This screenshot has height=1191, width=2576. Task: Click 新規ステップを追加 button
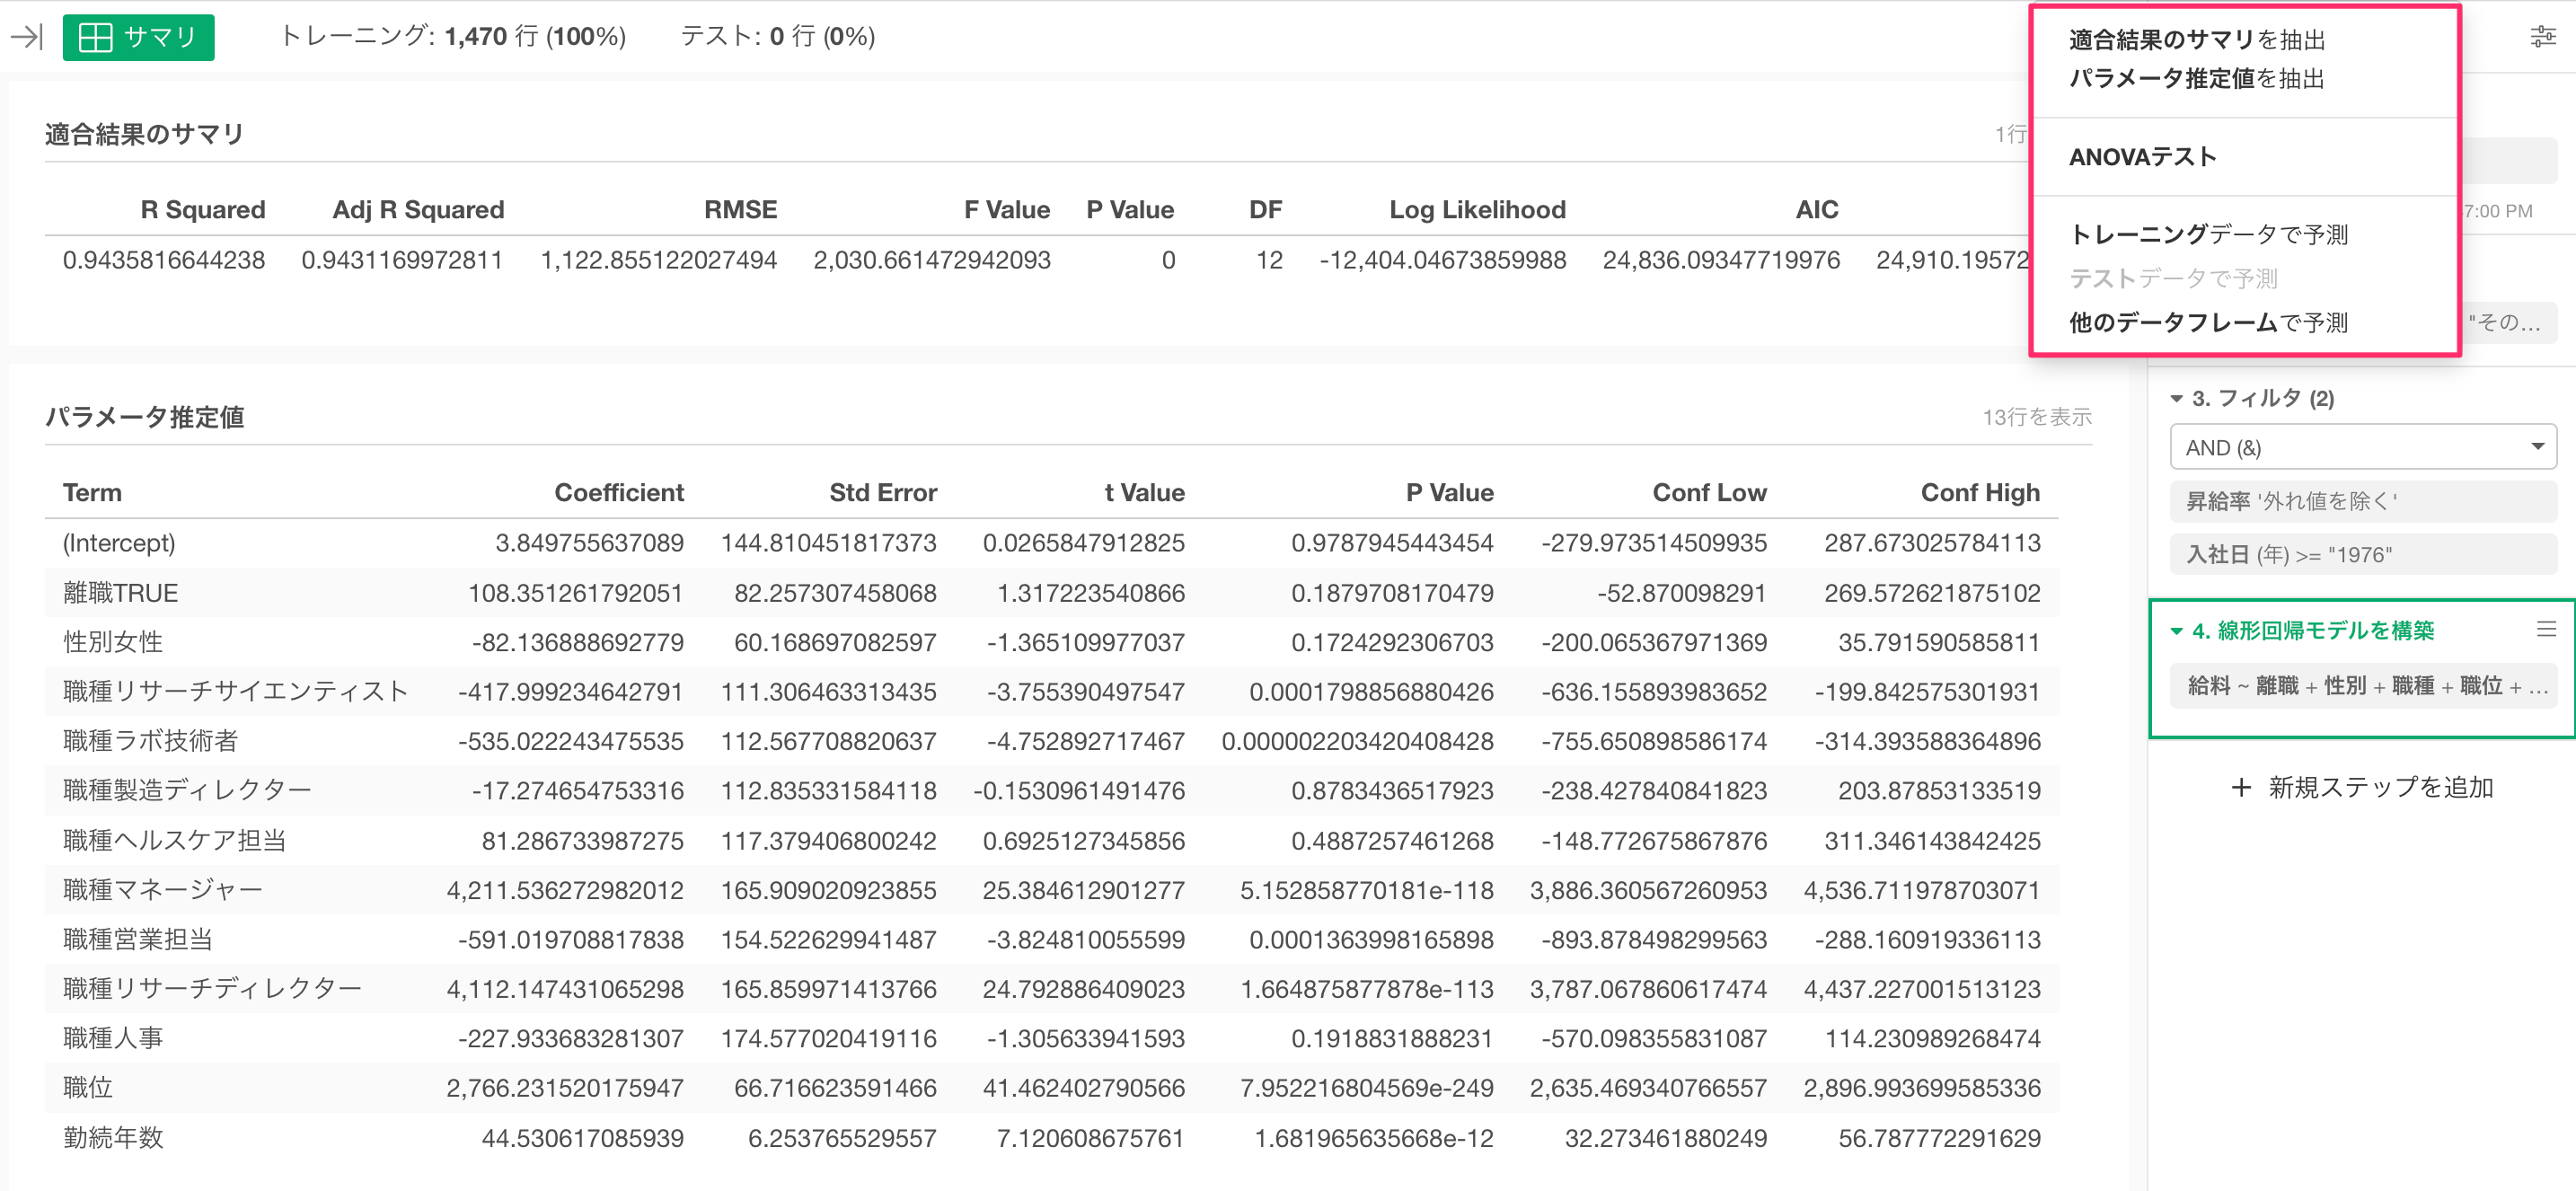click(2379, 787)
